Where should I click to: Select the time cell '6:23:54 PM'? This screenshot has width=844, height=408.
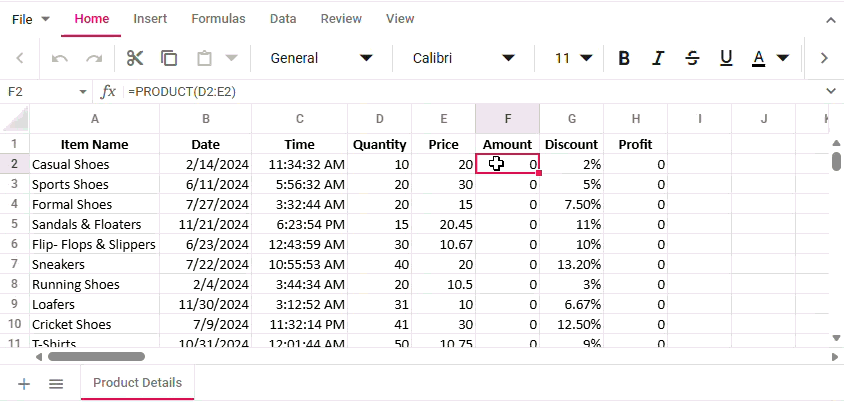299,224
